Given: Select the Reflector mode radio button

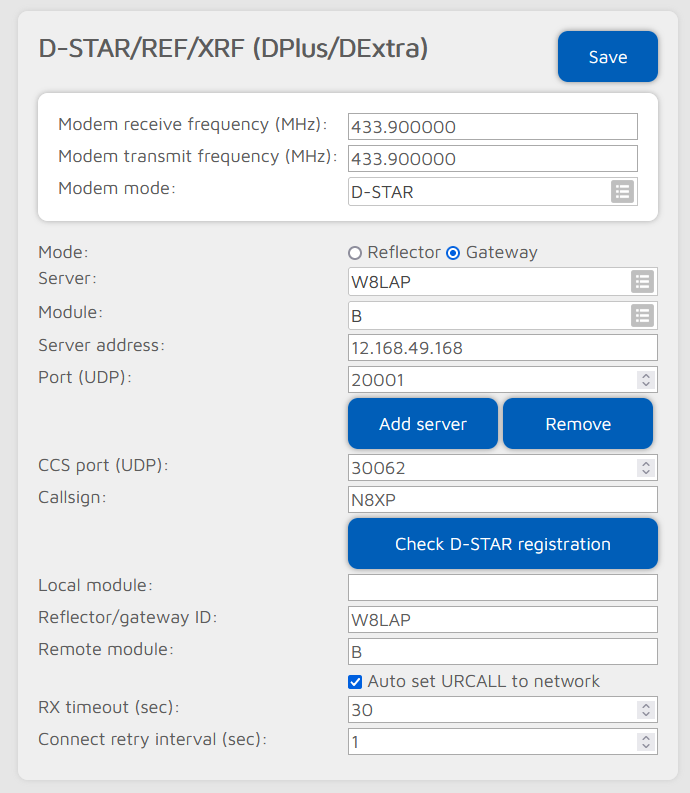Looking at the screenshot, I should pyautogui.click(x=355, y=253).
